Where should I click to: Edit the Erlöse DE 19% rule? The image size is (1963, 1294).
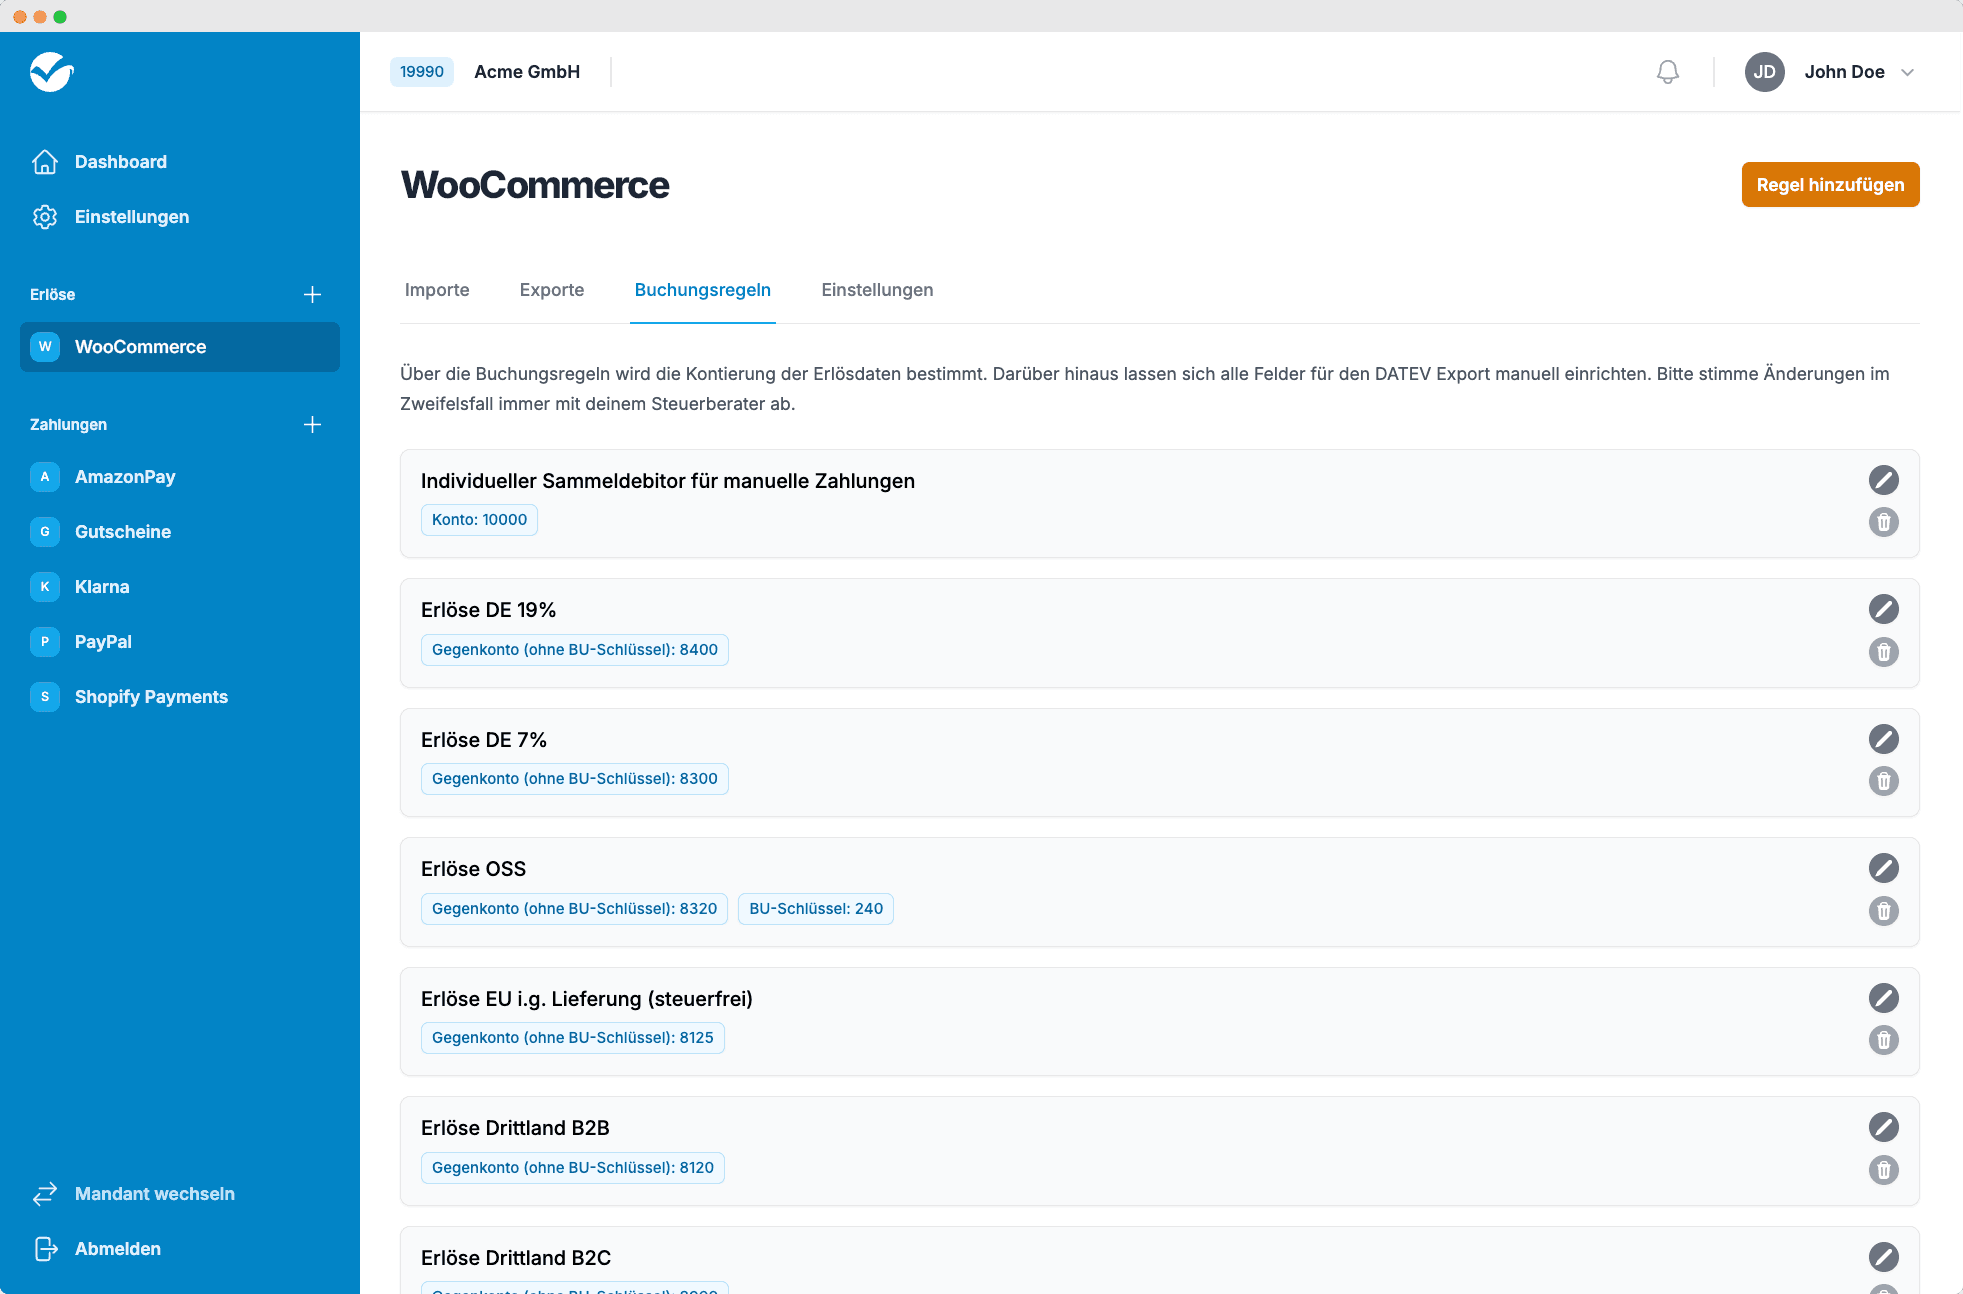[x=1883, y=609]
